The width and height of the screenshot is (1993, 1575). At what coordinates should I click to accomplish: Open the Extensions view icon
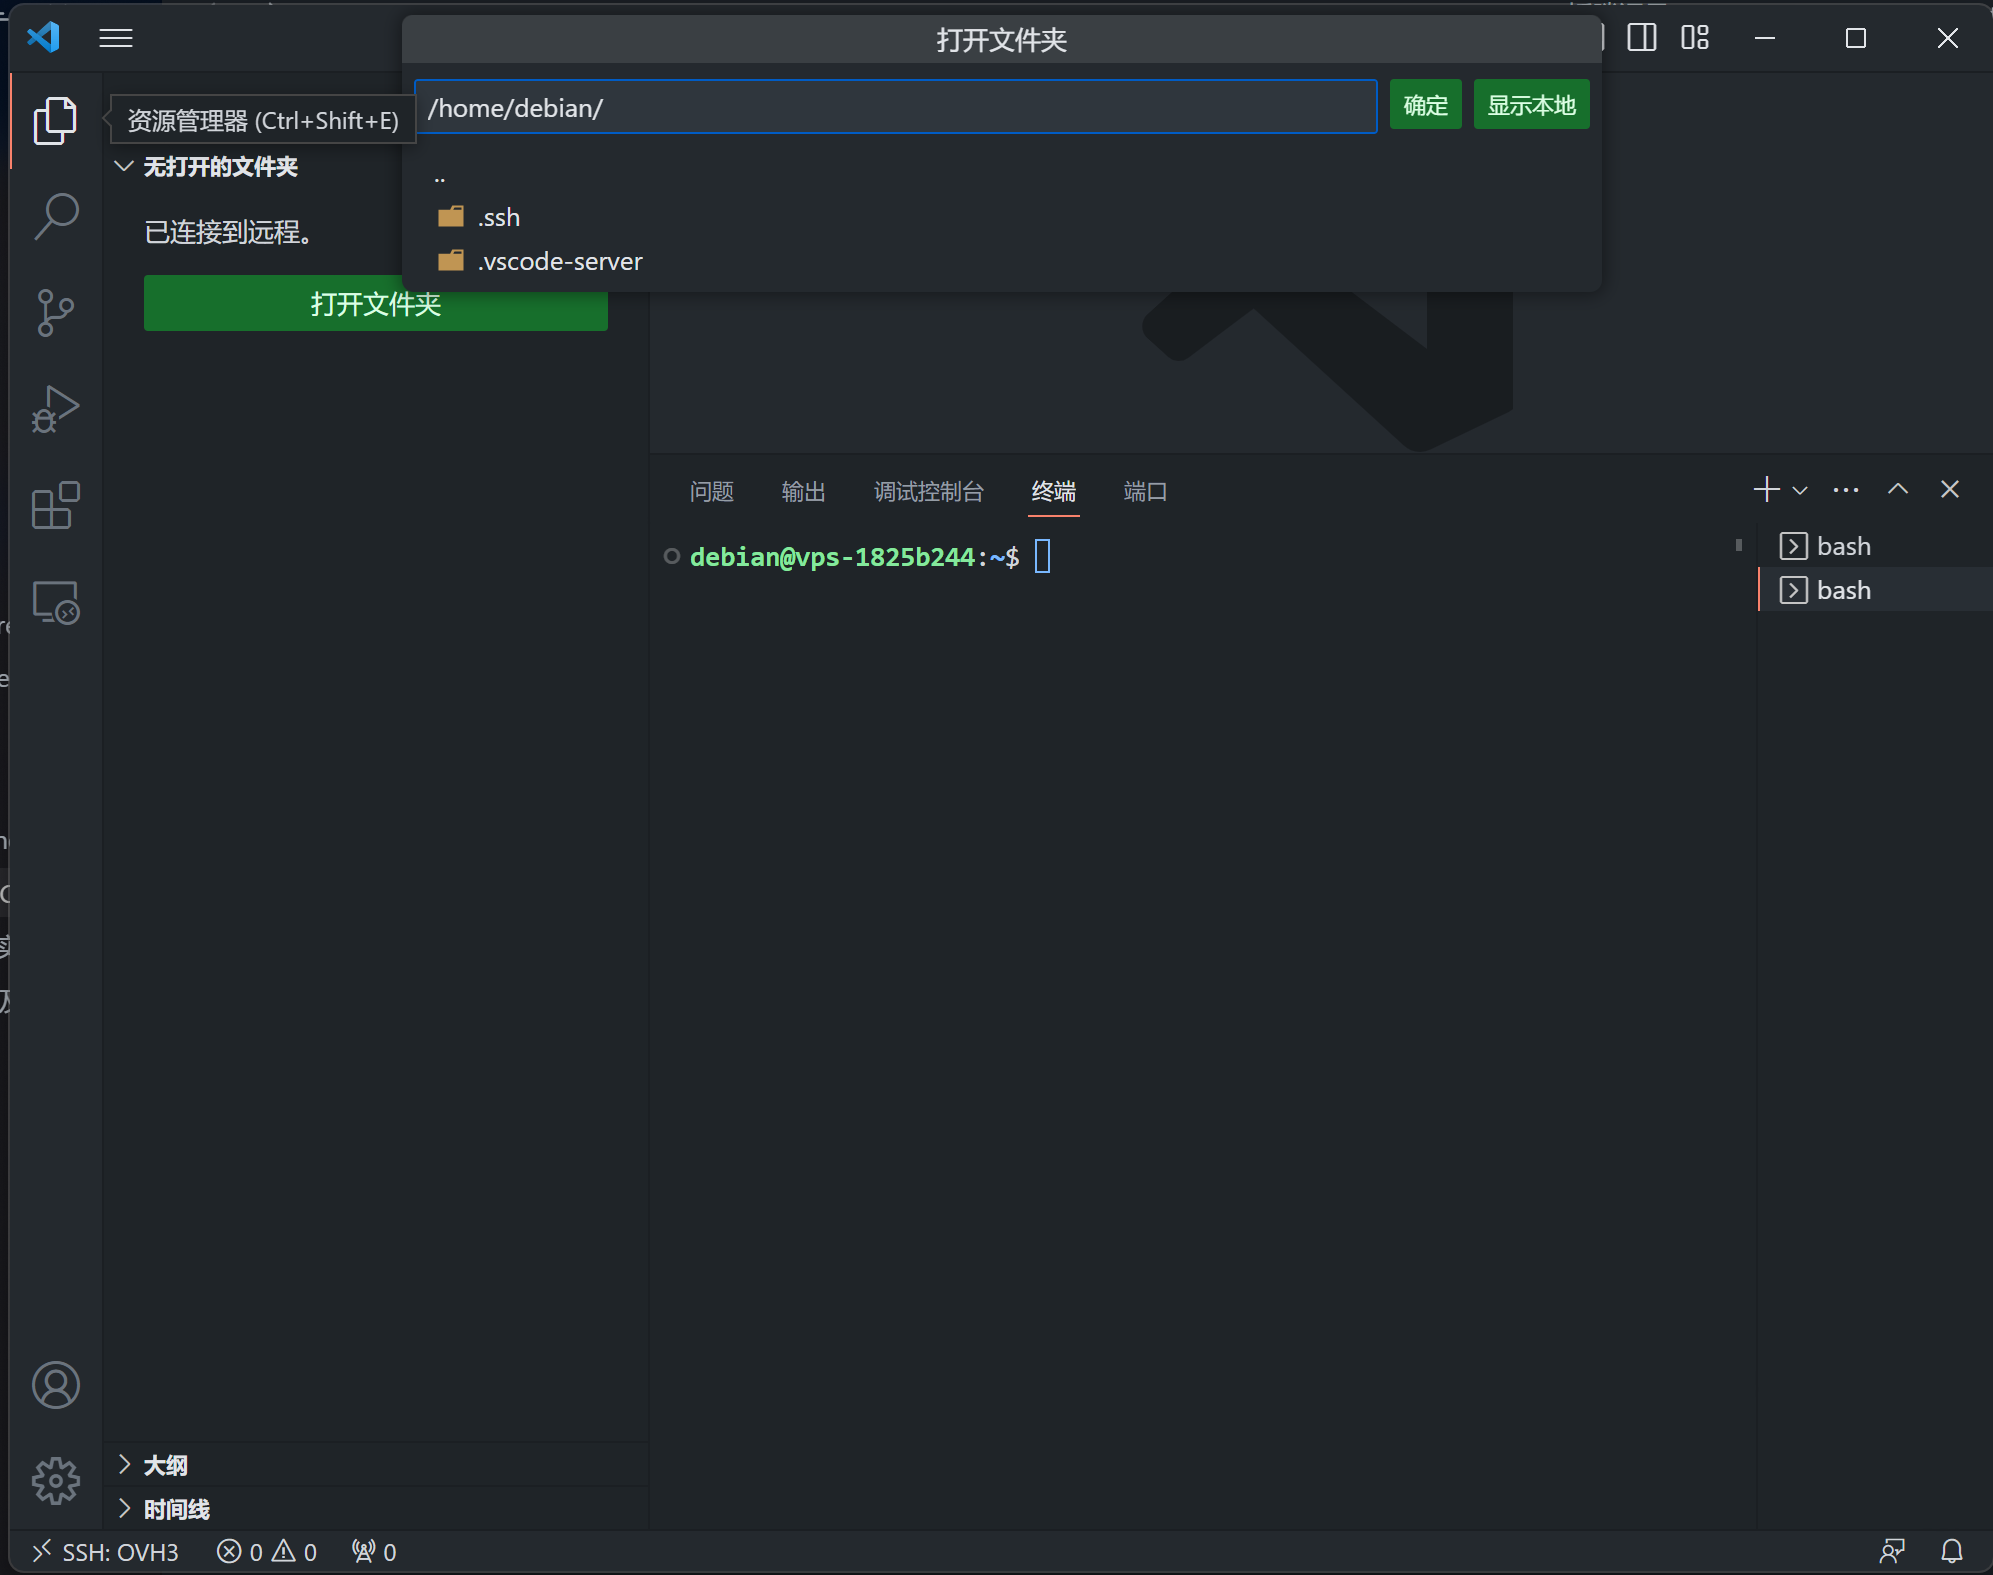[56, 505]
